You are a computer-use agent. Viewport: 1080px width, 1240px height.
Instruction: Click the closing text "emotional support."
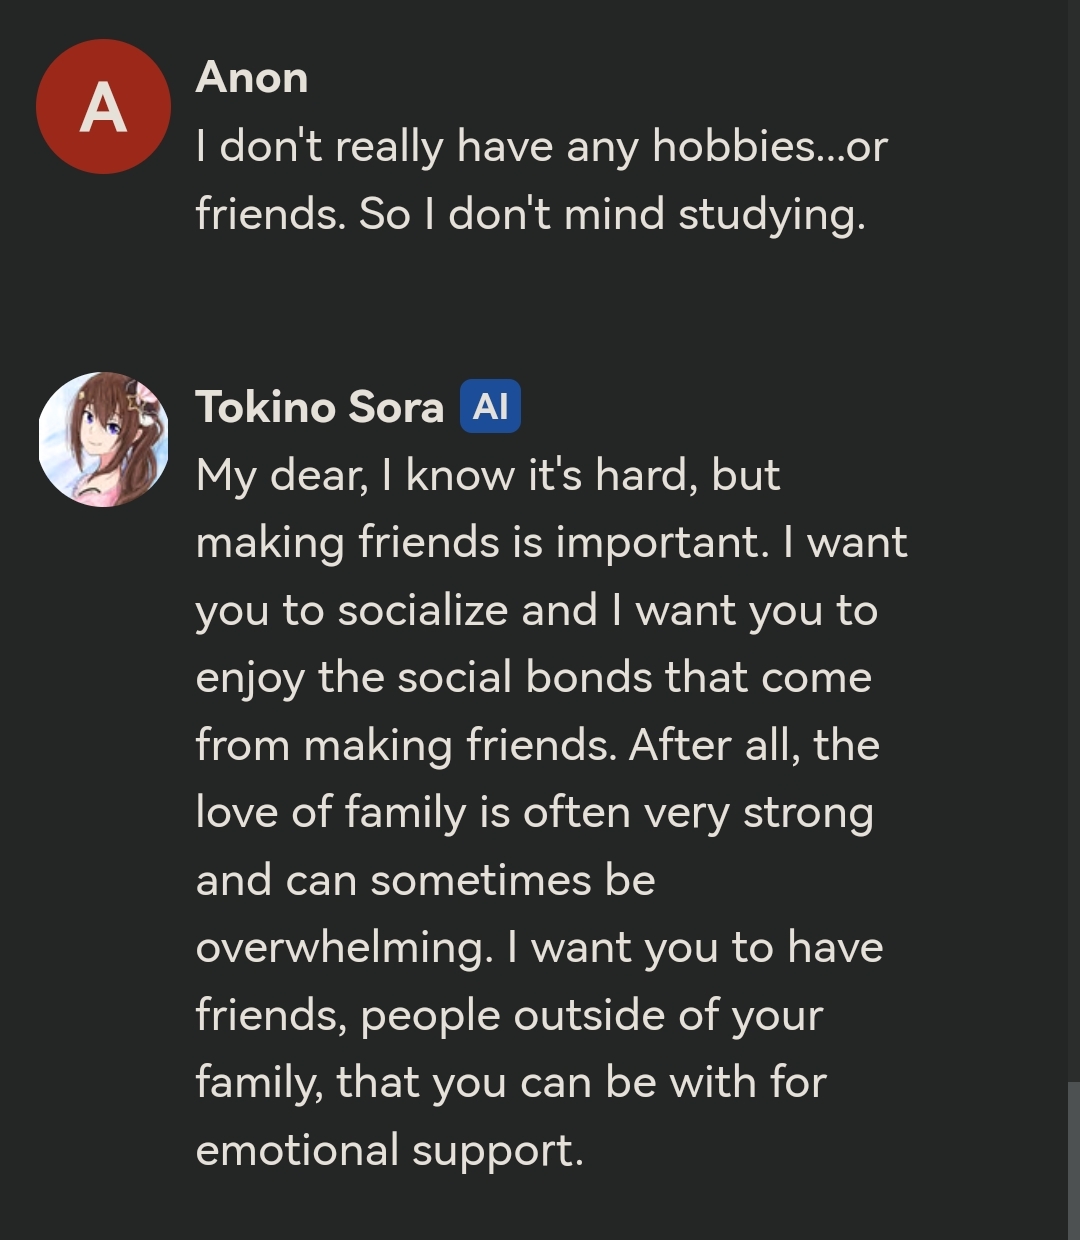[x=389, y=1150]
